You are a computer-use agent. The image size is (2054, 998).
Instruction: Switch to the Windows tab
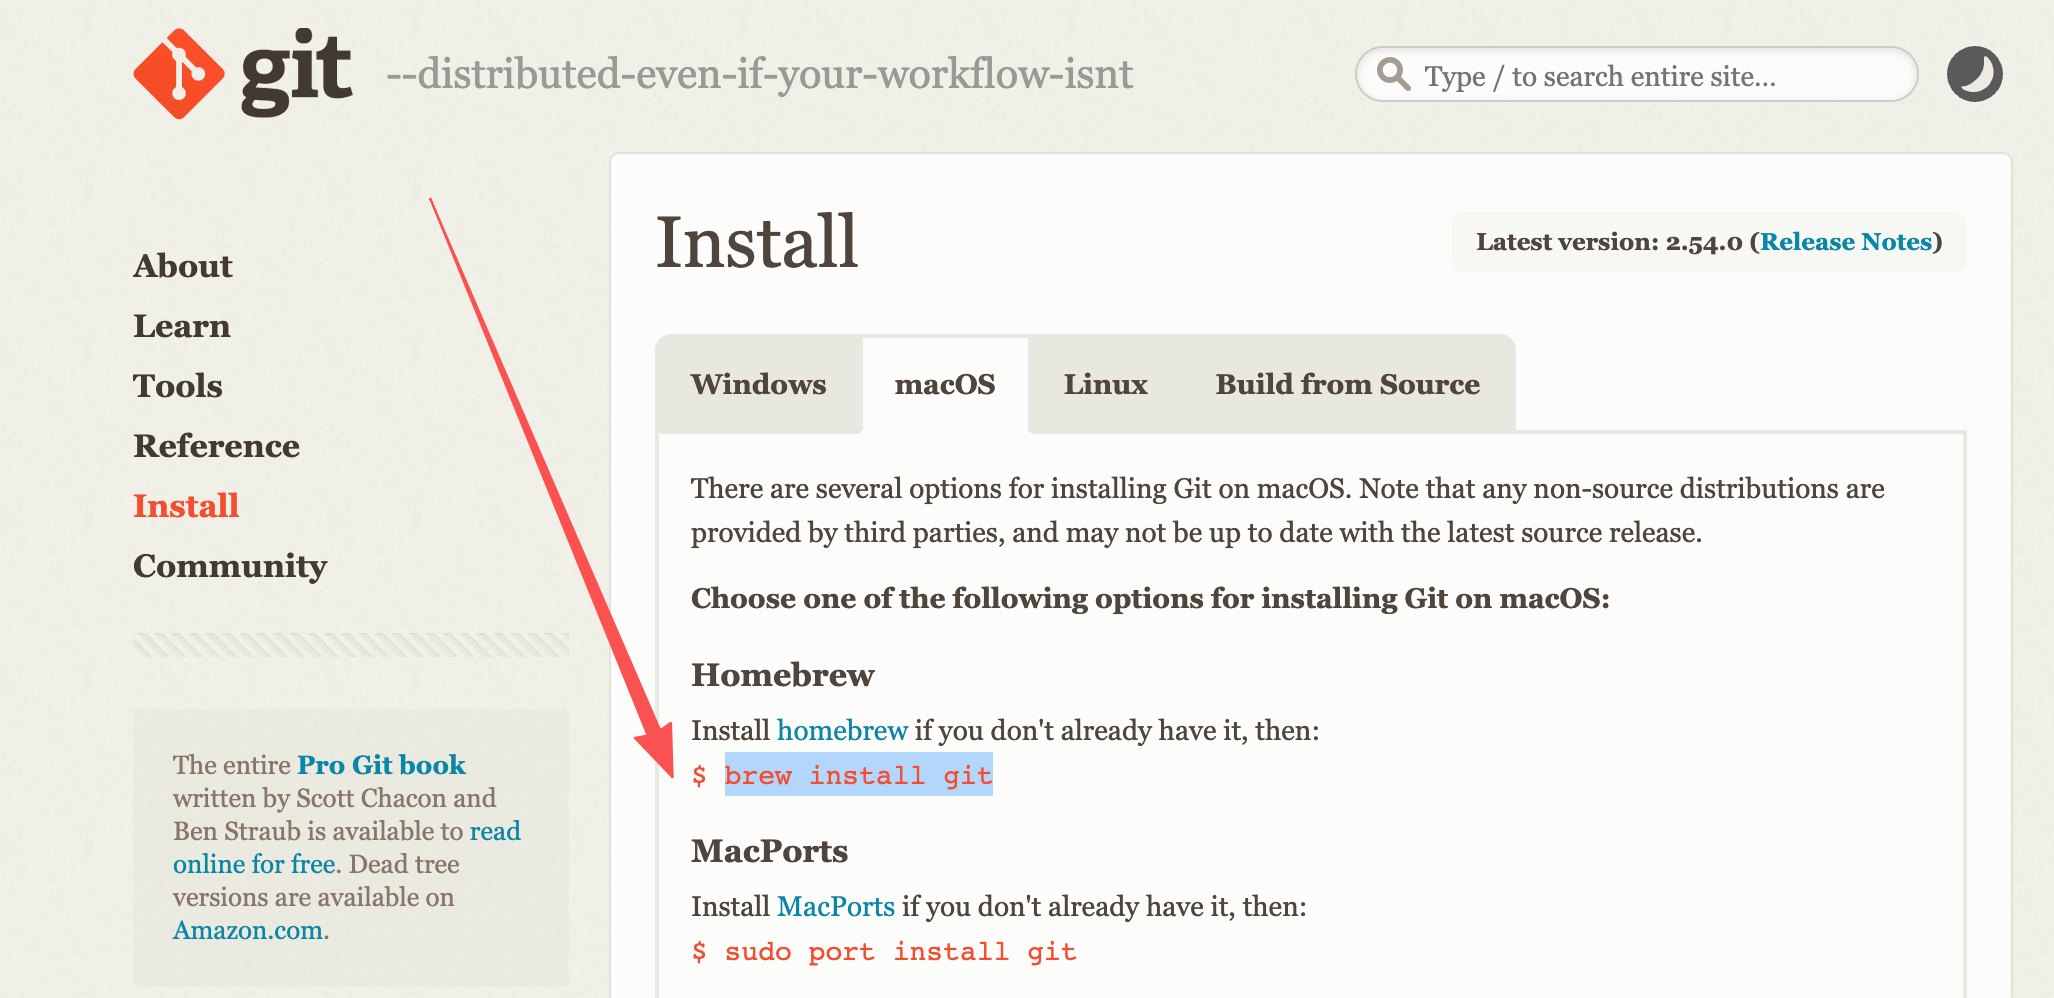coord(759,384)
